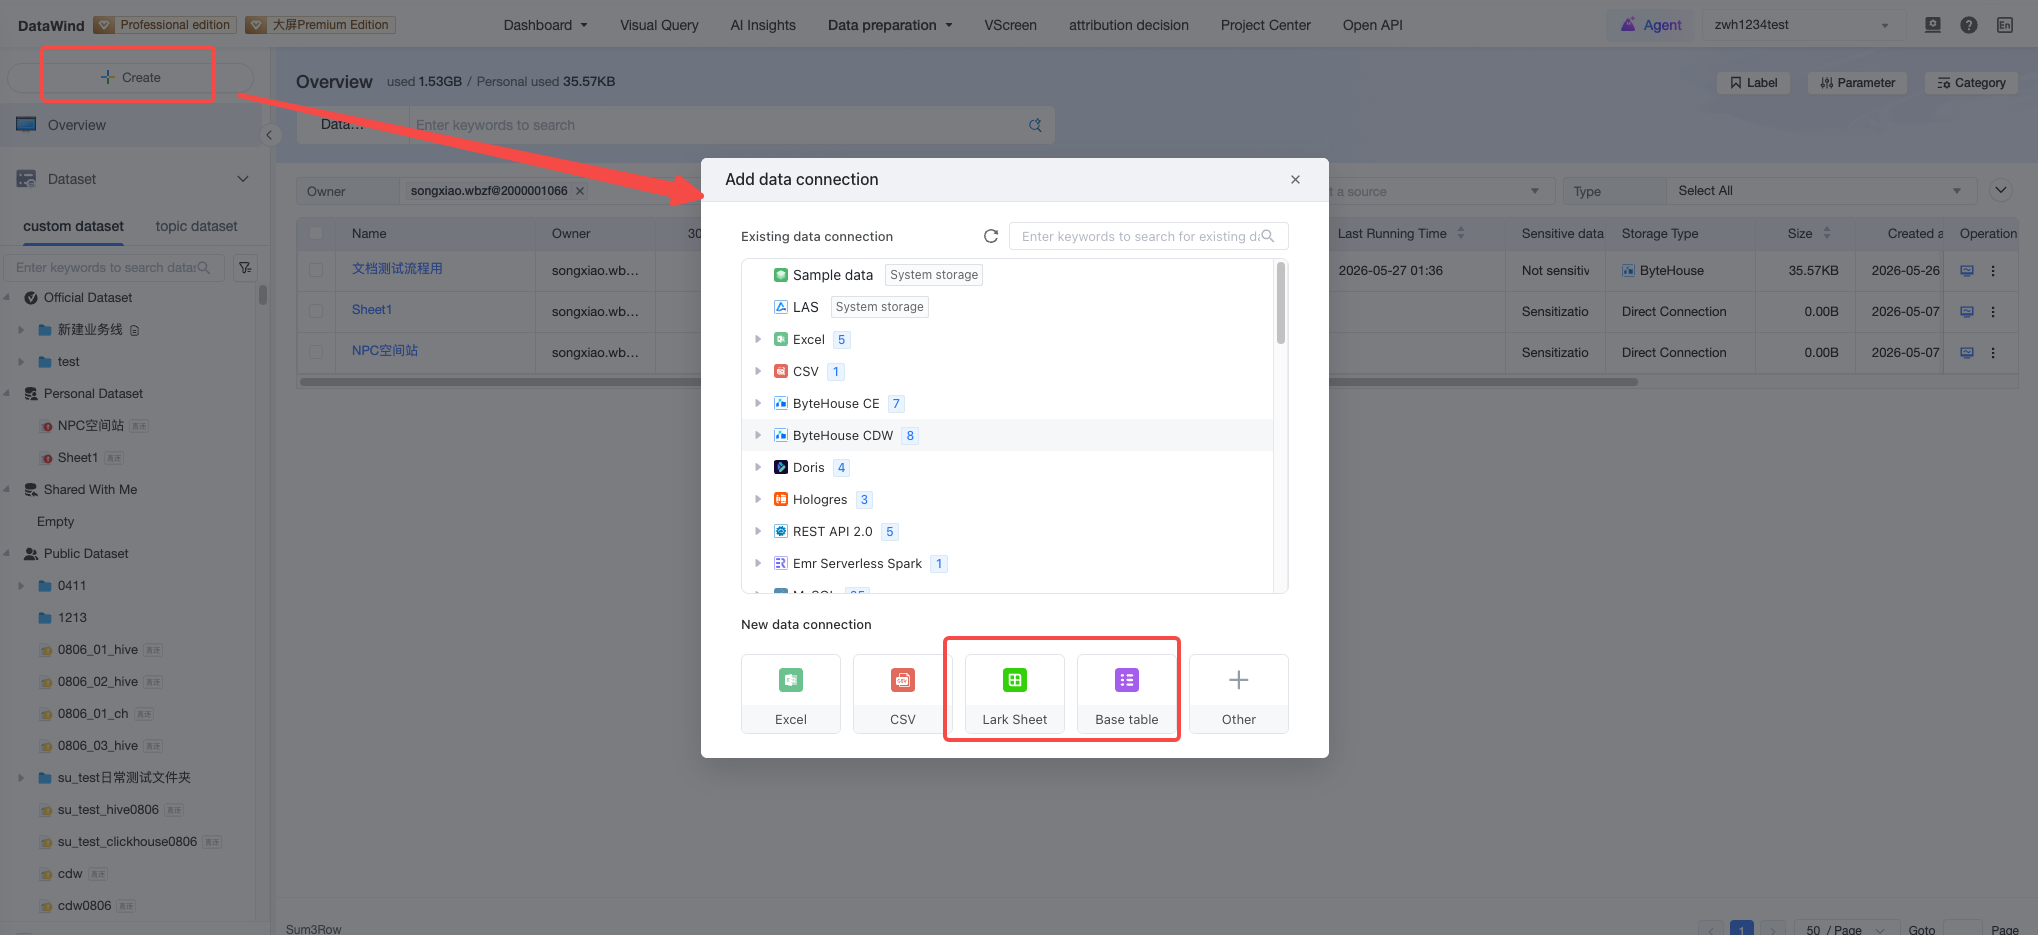This screenshot has width=2038, height=935.
Task: Switch to the topic dataset tab
Action: [x=196, y=226]
